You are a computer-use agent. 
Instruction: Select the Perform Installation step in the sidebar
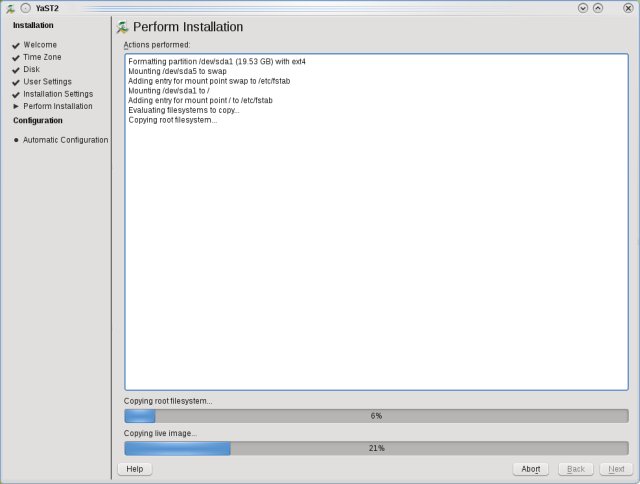pos(58,106)
